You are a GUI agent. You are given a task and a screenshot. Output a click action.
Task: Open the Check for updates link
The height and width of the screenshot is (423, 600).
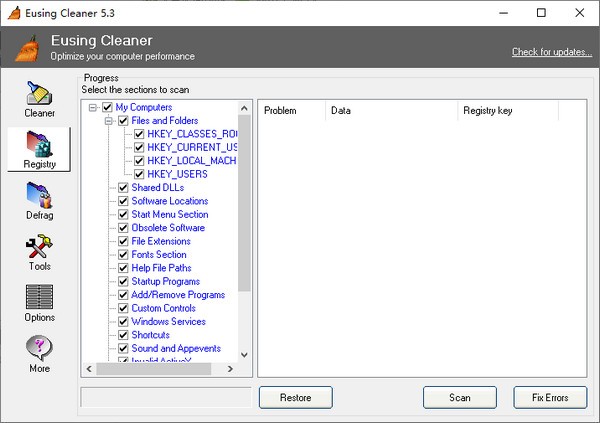click(552, 52)
